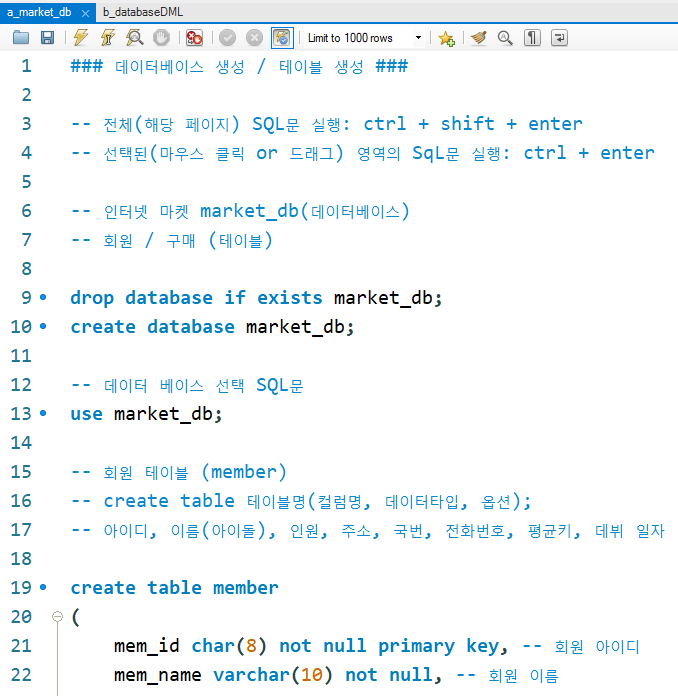
Task: Close the a_market_db tab
Action: (86, 14)
